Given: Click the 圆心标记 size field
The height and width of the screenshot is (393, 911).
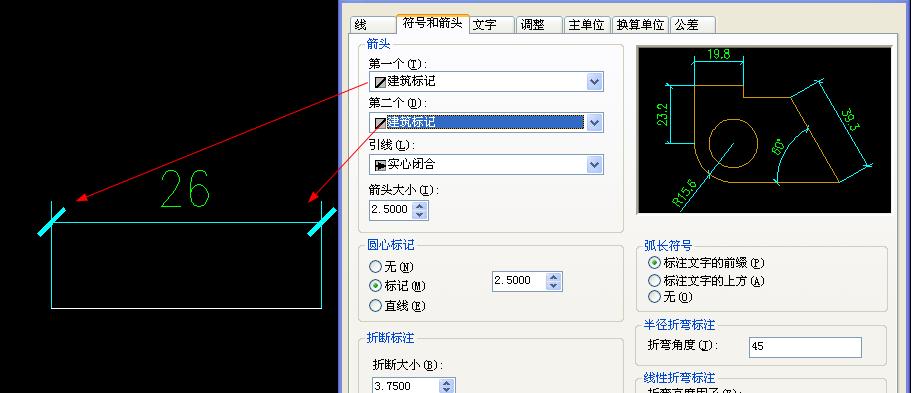Looking at the screenshot, I should click(519, 281).
